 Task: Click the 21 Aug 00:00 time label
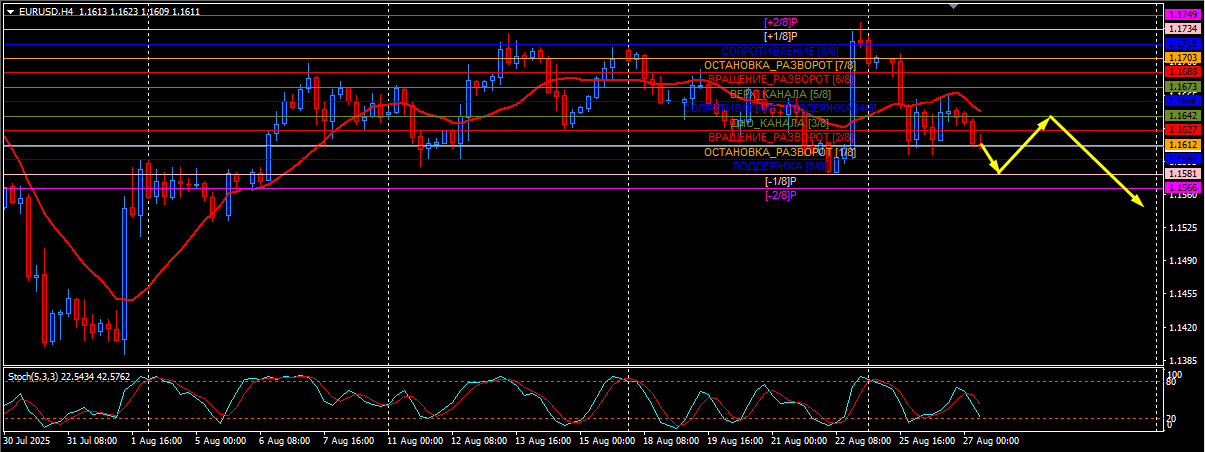(x=798, y=440)
